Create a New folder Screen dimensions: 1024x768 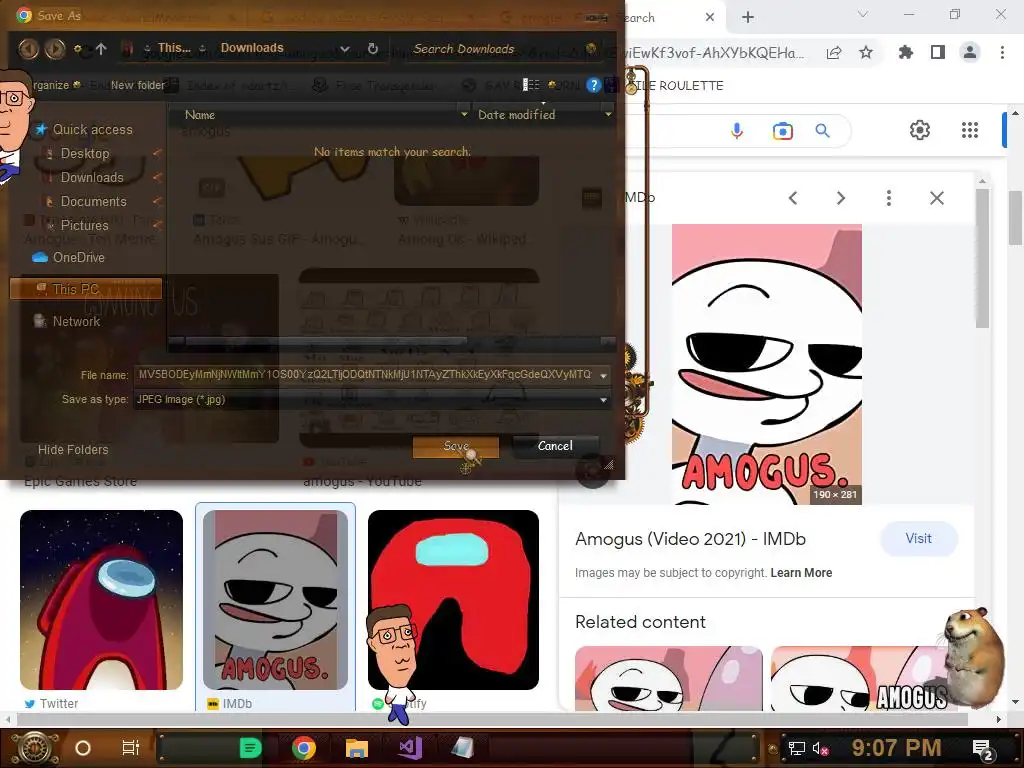pyautogui.click(x=138, y=85)
